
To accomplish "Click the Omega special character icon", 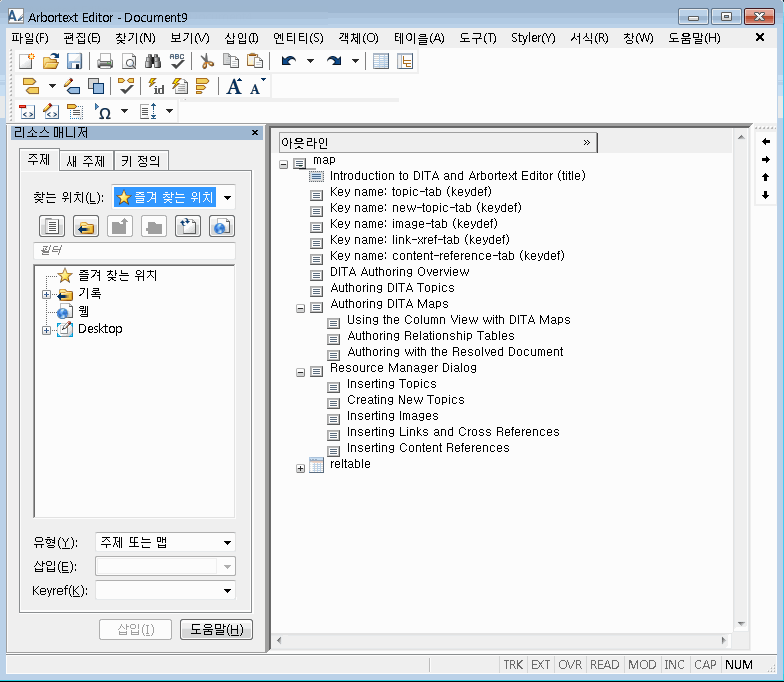I will (104, 111).
